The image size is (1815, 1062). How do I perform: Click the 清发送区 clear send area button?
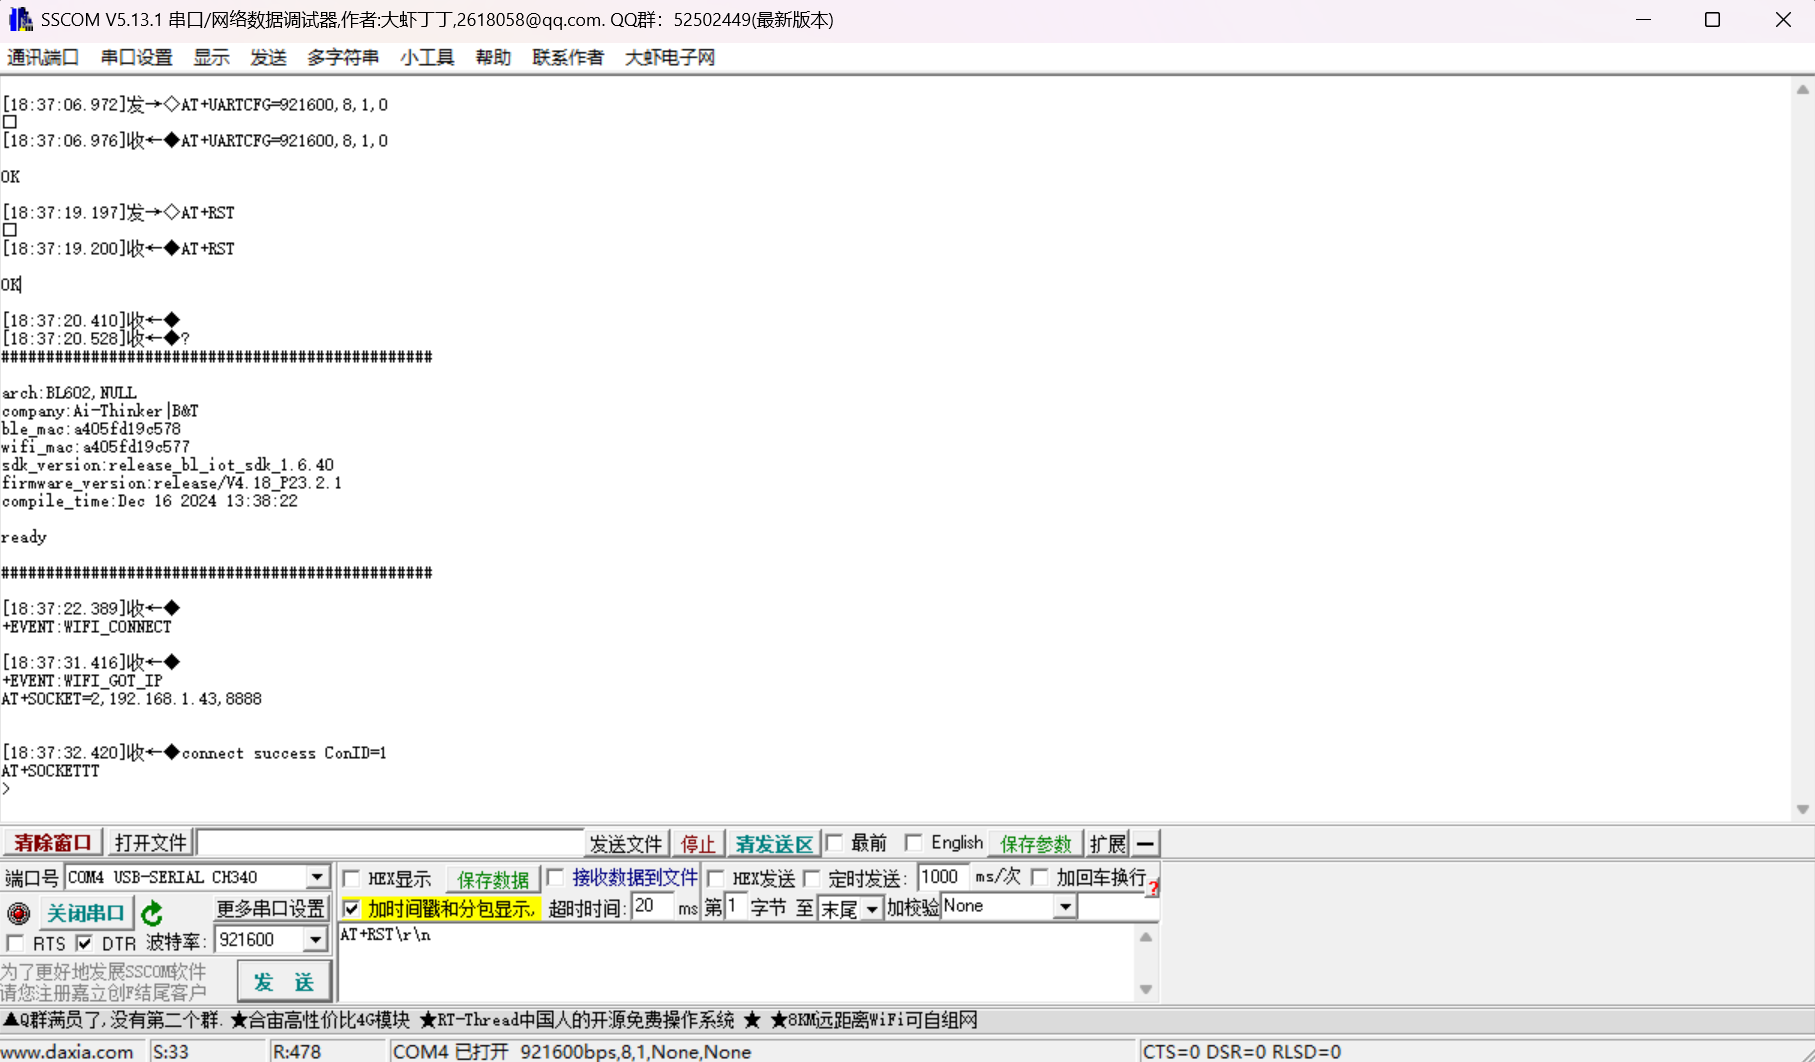point(774,844)
